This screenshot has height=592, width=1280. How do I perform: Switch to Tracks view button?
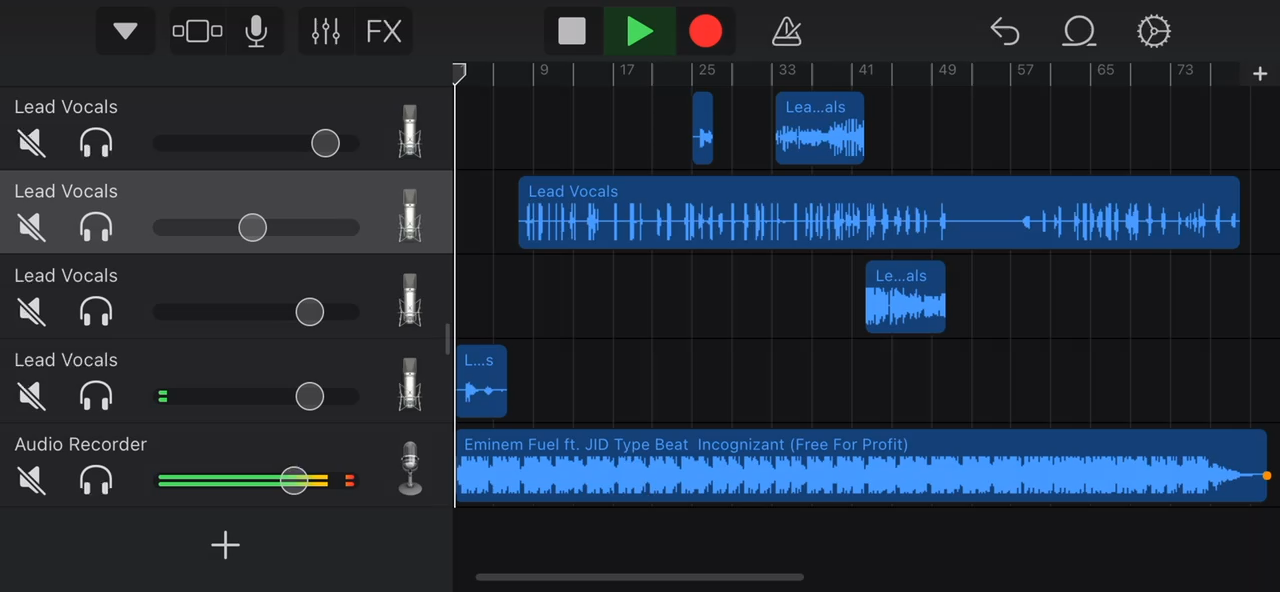198,31
